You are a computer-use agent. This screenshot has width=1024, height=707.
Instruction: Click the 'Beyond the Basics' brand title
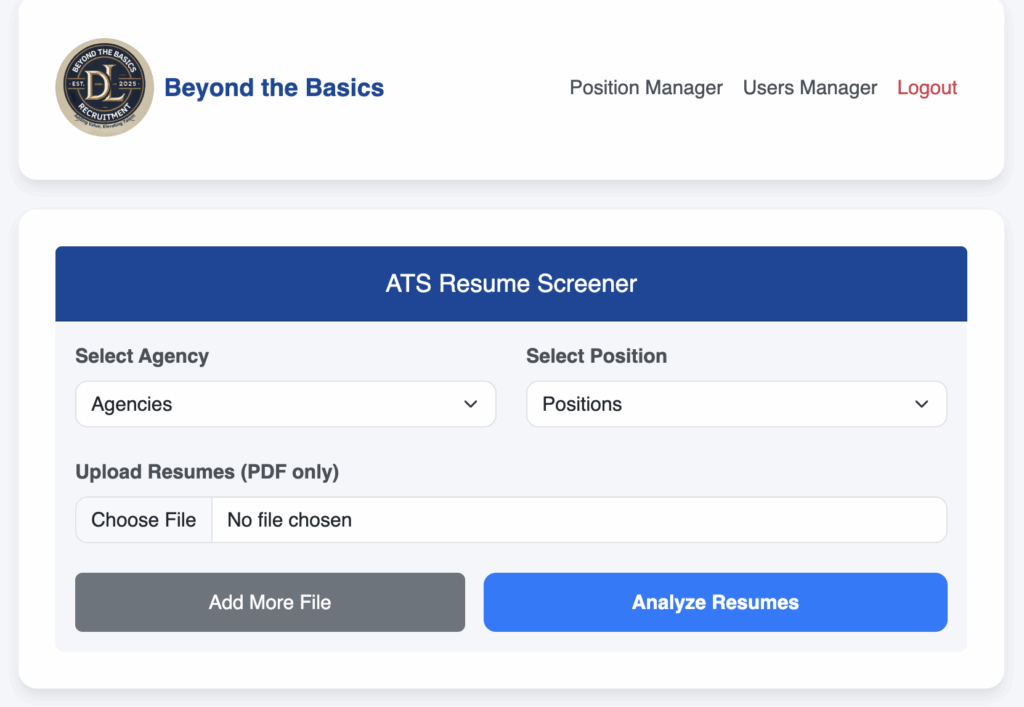point(274,88)
